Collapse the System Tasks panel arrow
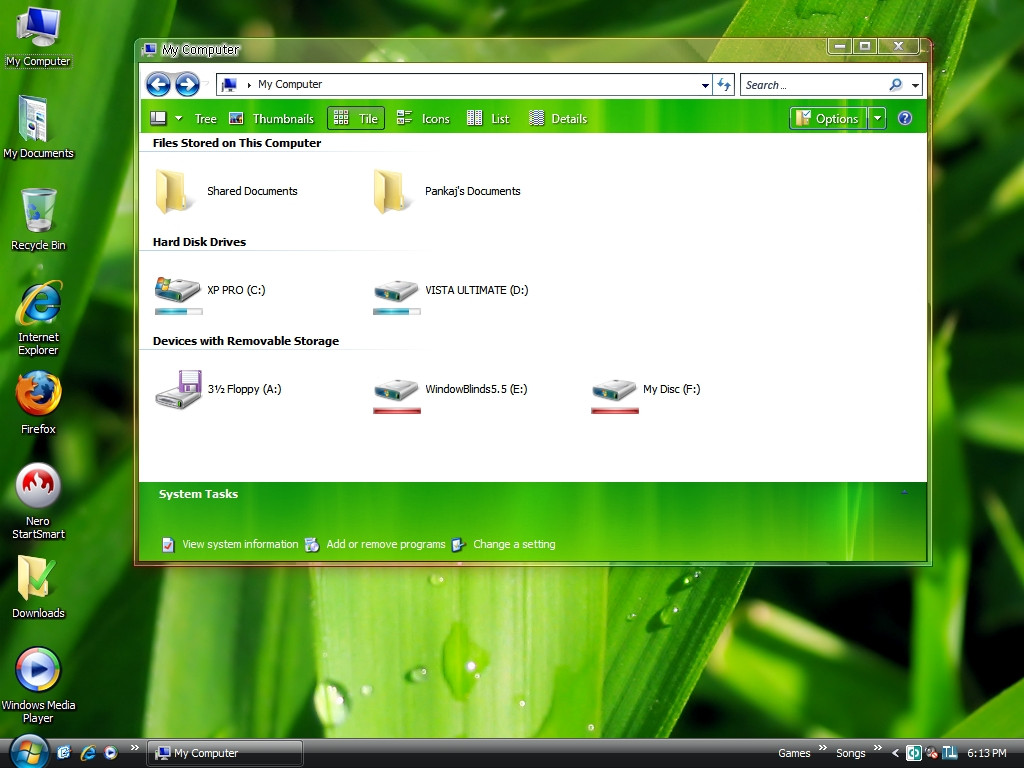1024x768 pixels. click(904, 492)
